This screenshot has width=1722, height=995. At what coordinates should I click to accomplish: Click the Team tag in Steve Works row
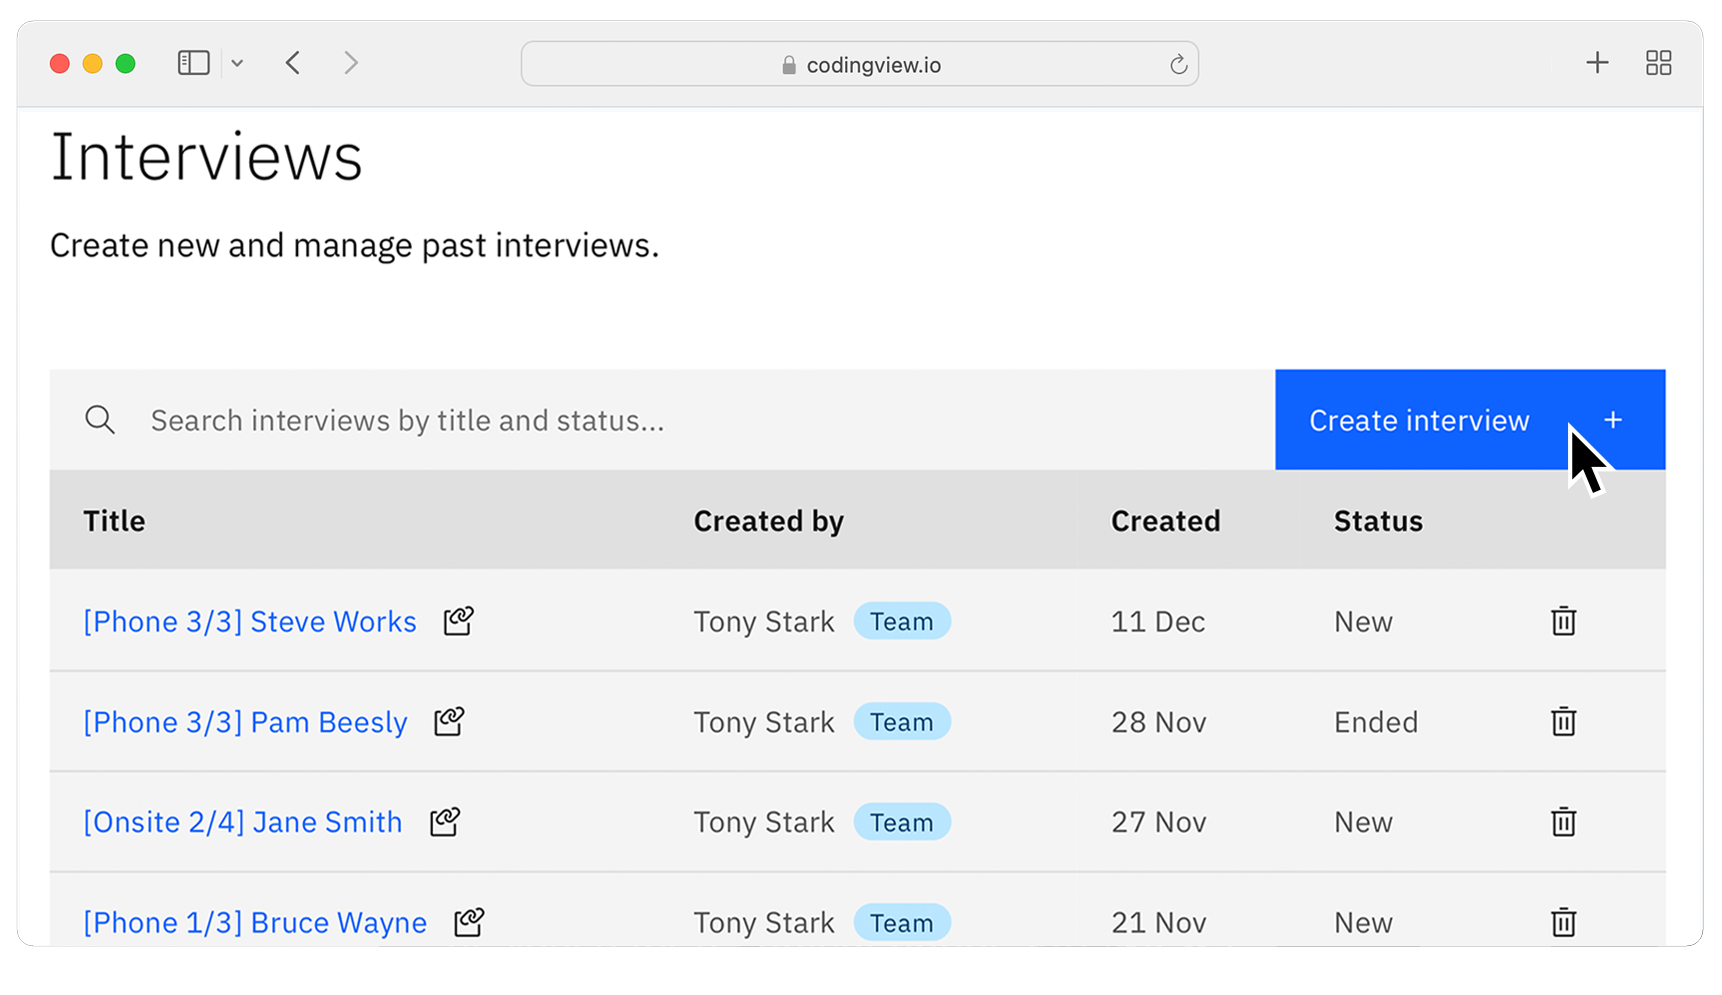902,621
